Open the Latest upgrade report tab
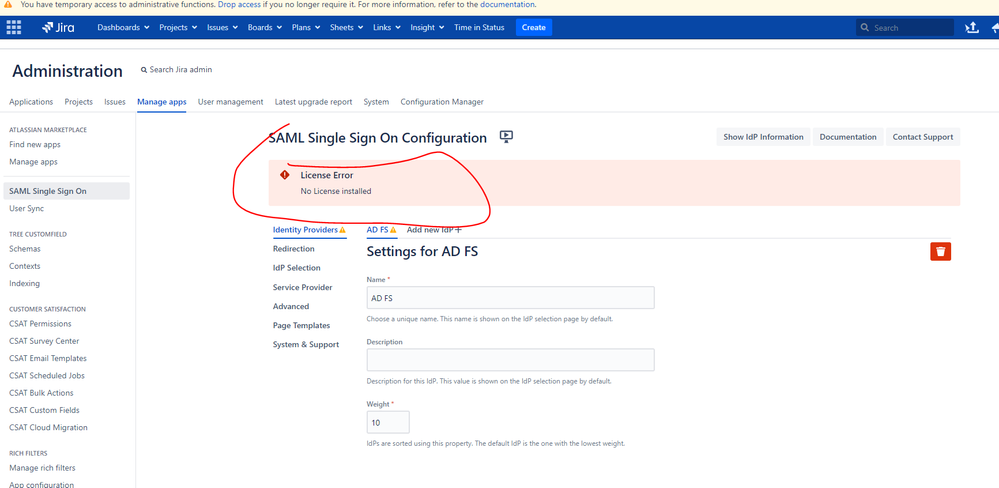Screen dimensions: 999x488 tap(313, 102)
